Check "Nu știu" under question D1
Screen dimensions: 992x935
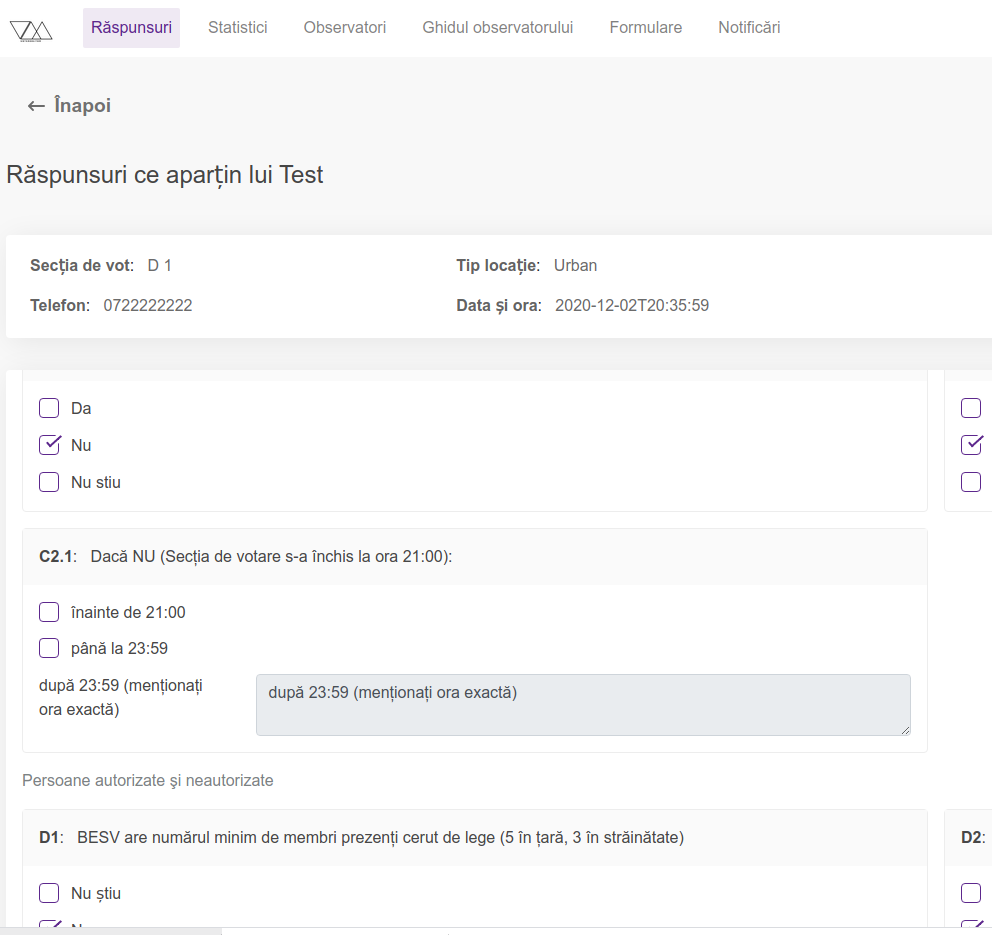click(x=49, y=892)
